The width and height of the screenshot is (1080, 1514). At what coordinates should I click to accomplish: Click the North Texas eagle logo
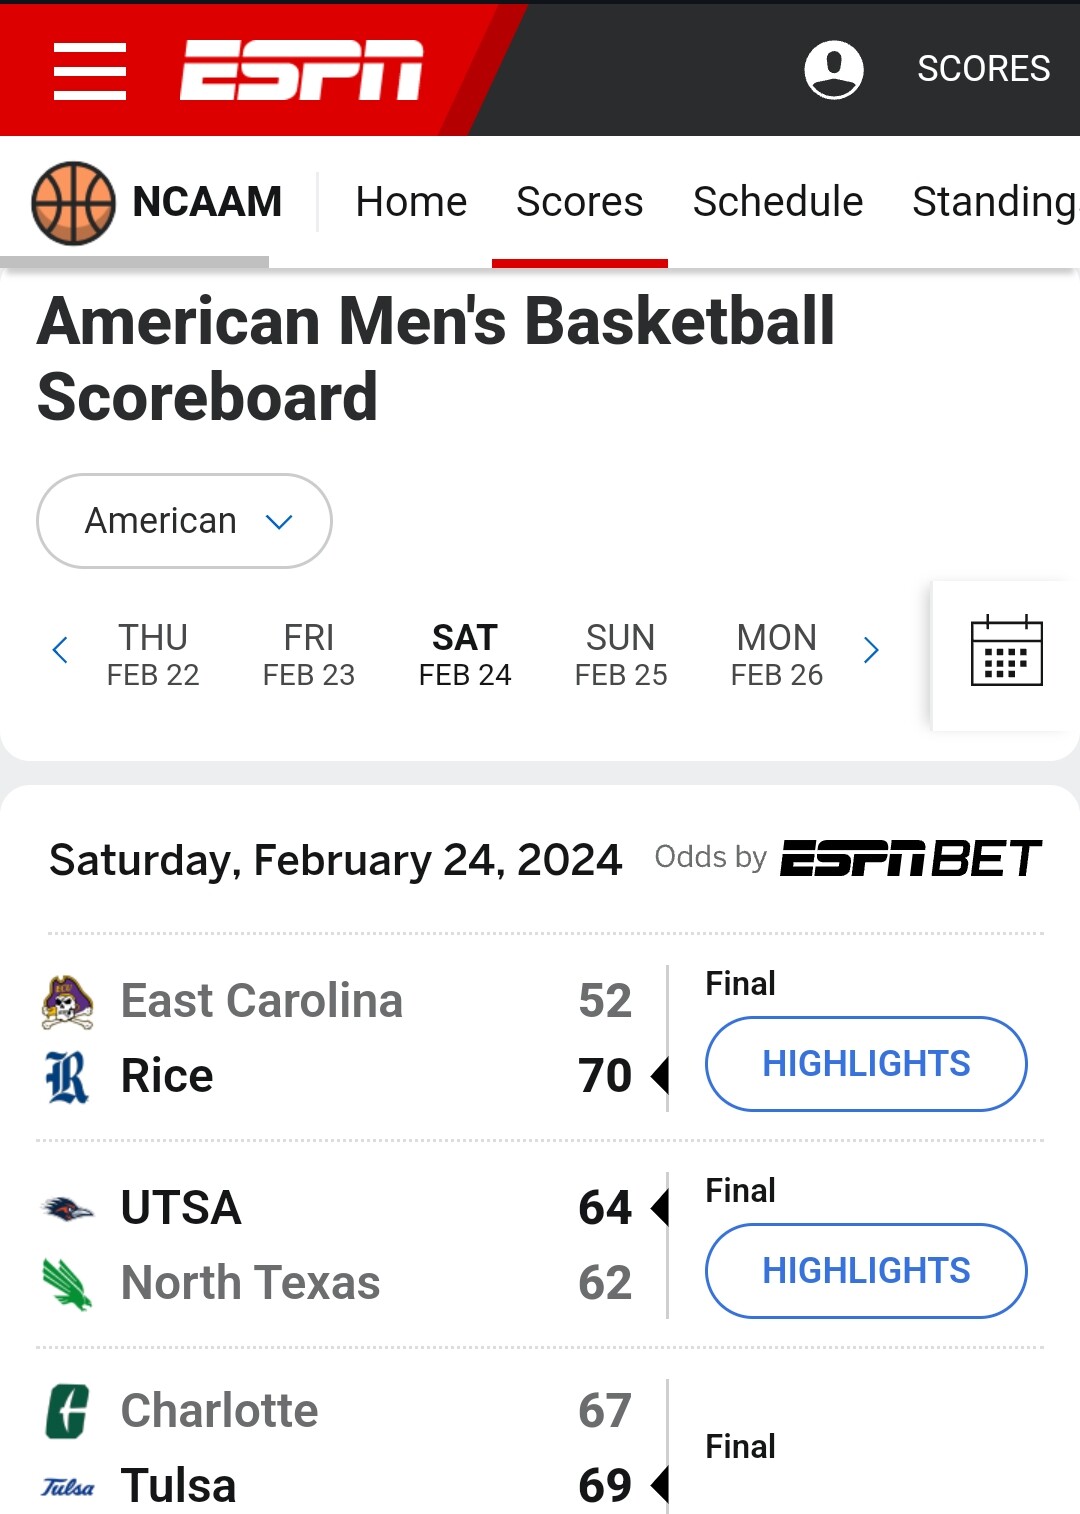pyautogui.click(x=67, y=1284)
